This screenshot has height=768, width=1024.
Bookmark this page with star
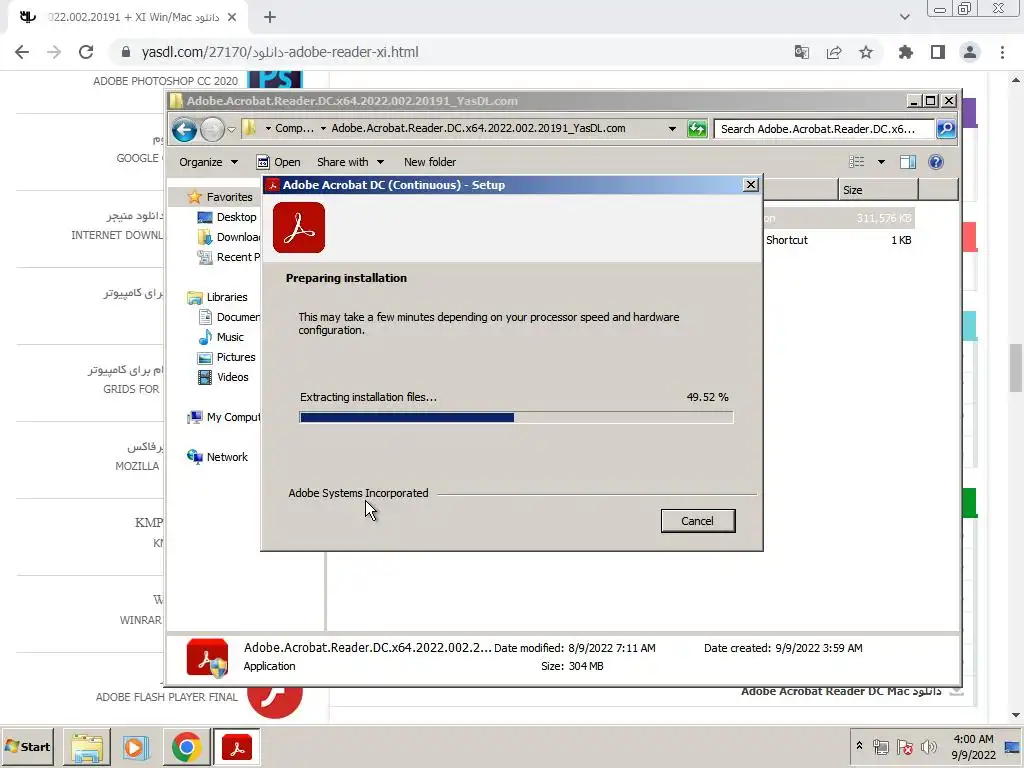point(866,52)
